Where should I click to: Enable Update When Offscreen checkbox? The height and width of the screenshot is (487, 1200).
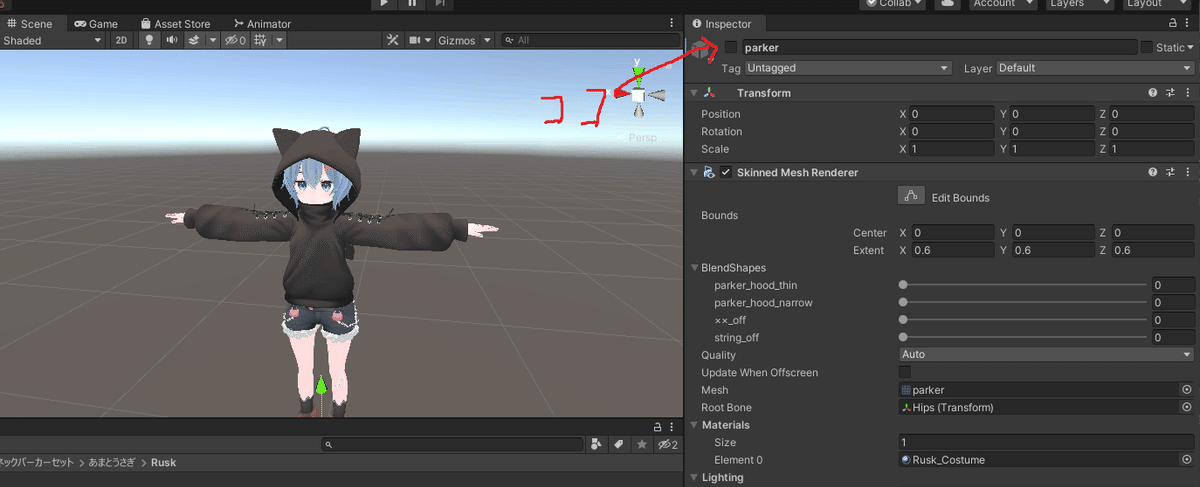pos(905,372)
